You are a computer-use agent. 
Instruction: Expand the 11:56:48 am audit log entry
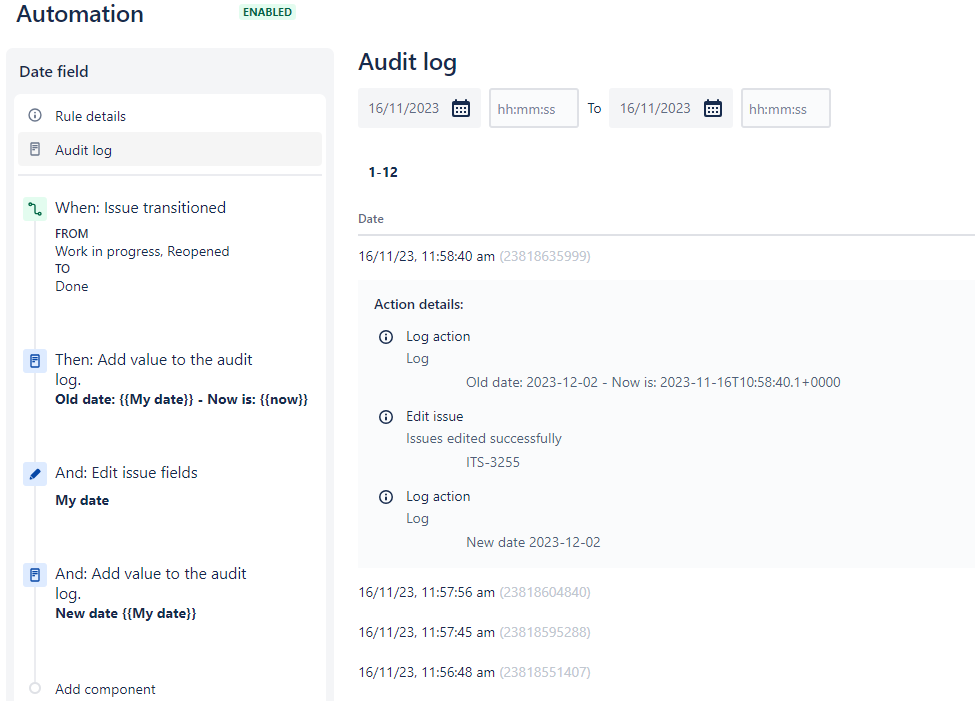tap(474, 672)
